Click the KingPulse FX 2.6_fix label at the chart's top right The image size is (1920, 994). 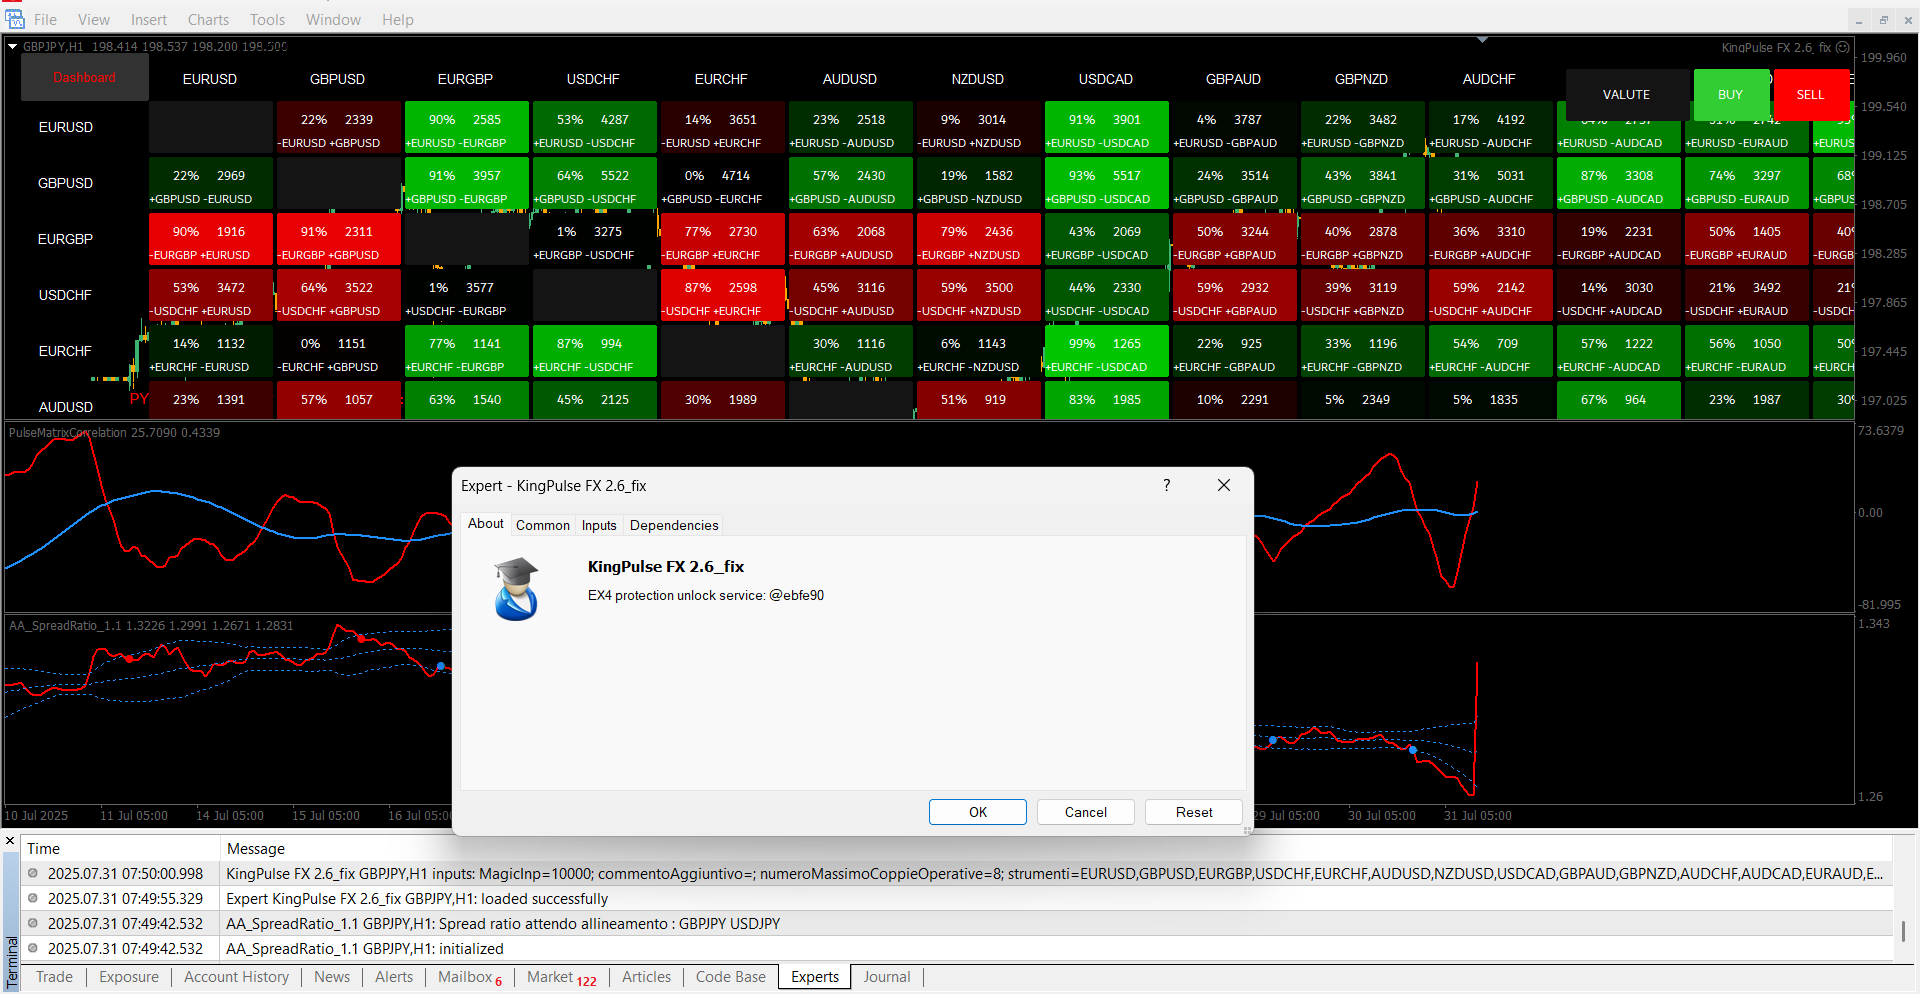point(1776,47)
